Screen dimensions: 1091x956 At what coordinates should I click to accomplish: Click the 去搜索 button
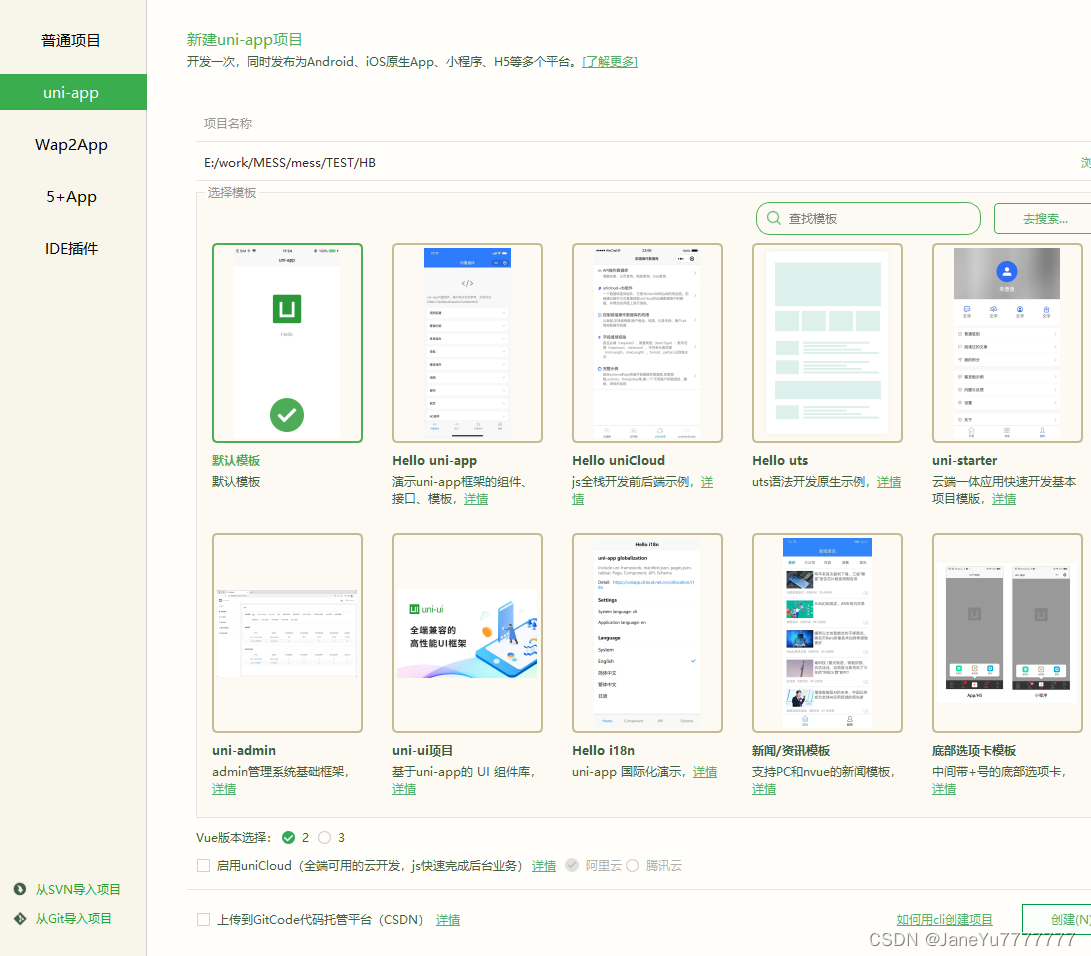[x=1044, y=218]
